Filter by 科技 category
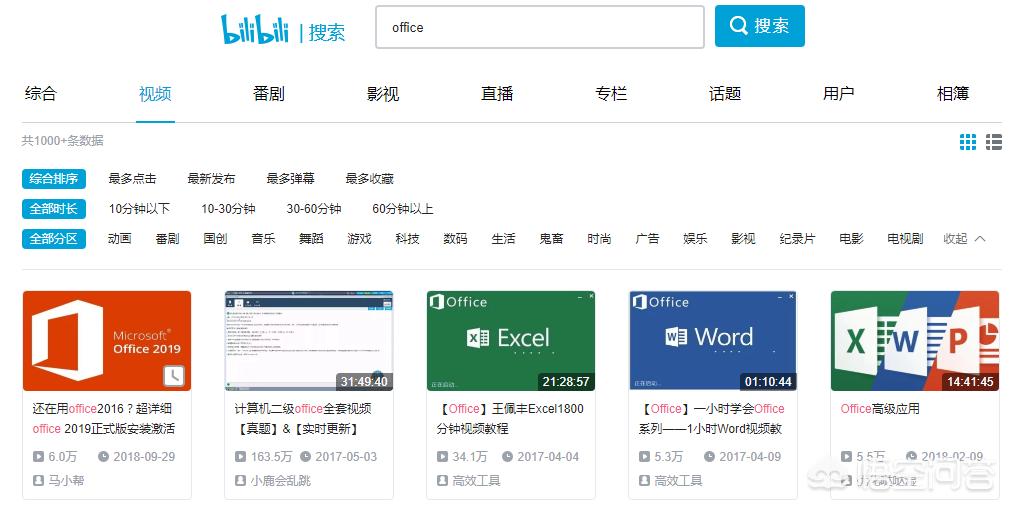The width and height of the screenshot is (1014, 510). tap(407, 239)
